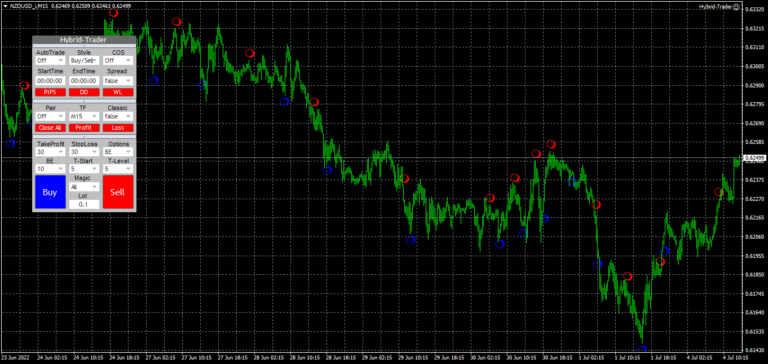
Task: Expand the T-Level dropdown
Action: click(x=118, y=169)
